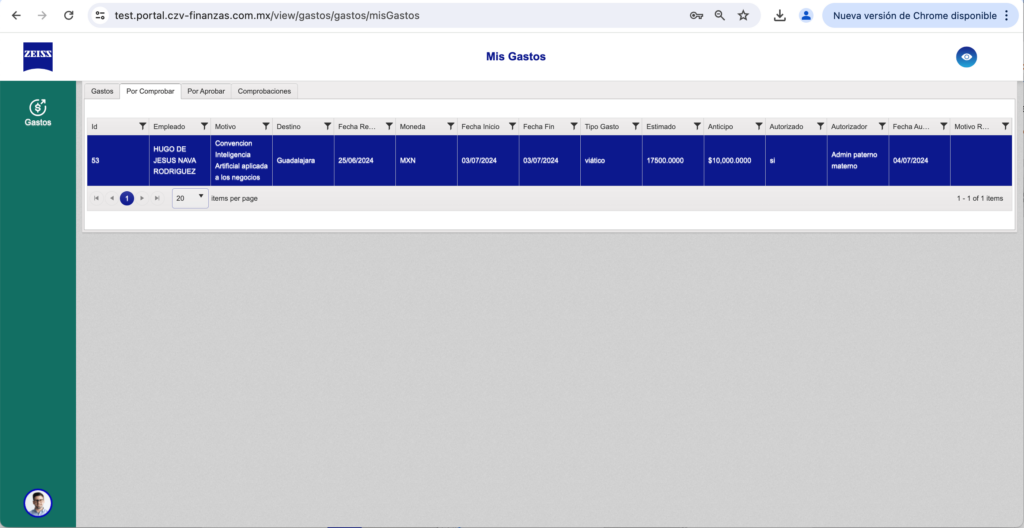Sort by the Empleado column header
Viewport: 1024px width, 528px height.
169,126
